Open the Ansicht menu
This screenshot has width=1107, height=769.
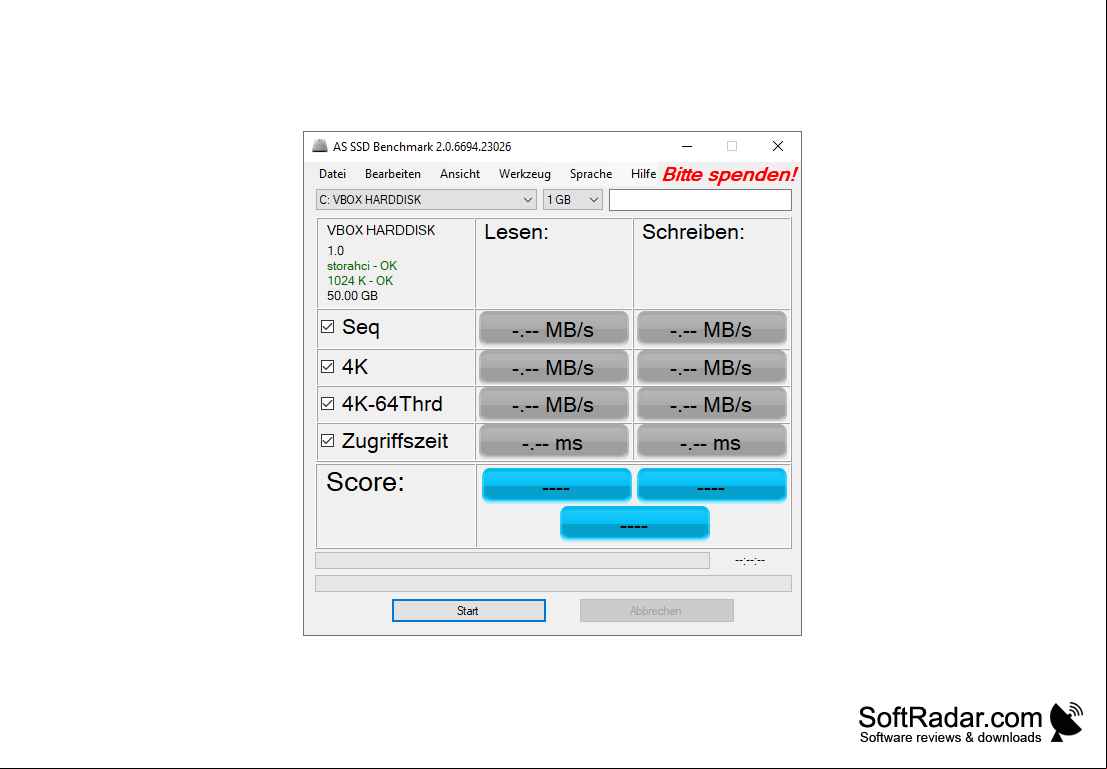click(460, 174)
